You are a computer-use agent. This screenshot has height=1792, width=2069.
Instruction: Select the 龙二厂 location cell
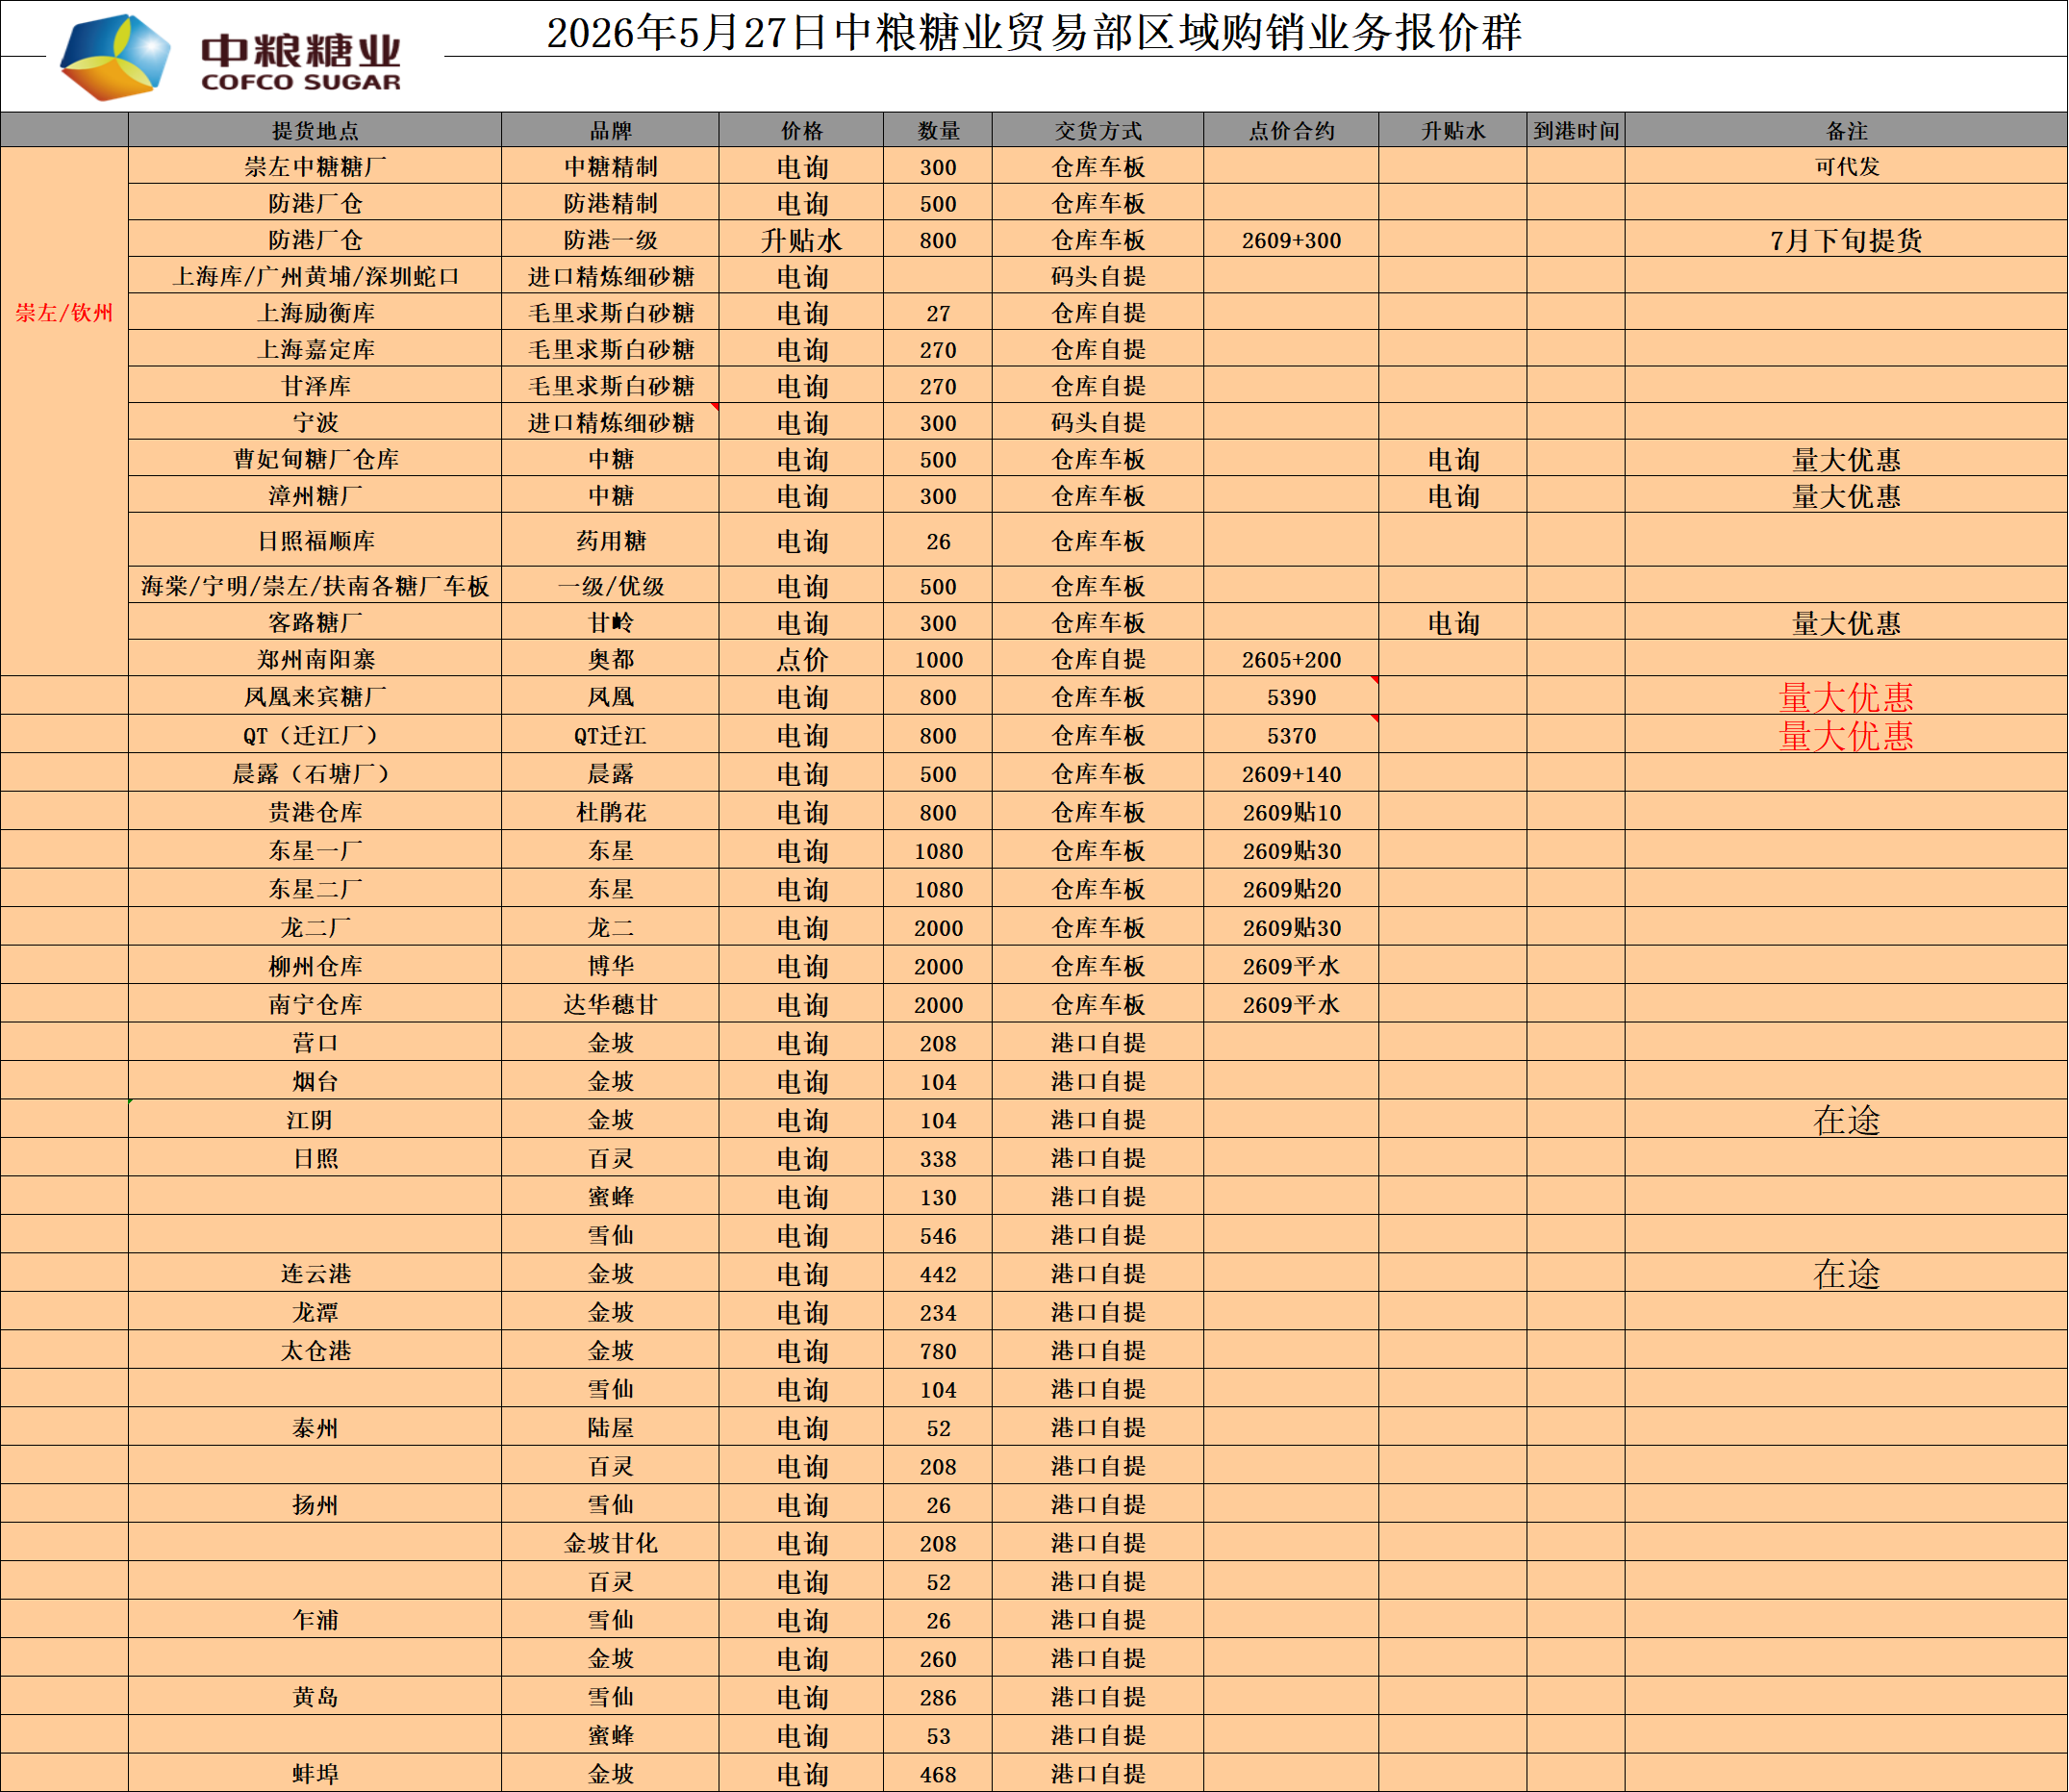pos(315,927)
